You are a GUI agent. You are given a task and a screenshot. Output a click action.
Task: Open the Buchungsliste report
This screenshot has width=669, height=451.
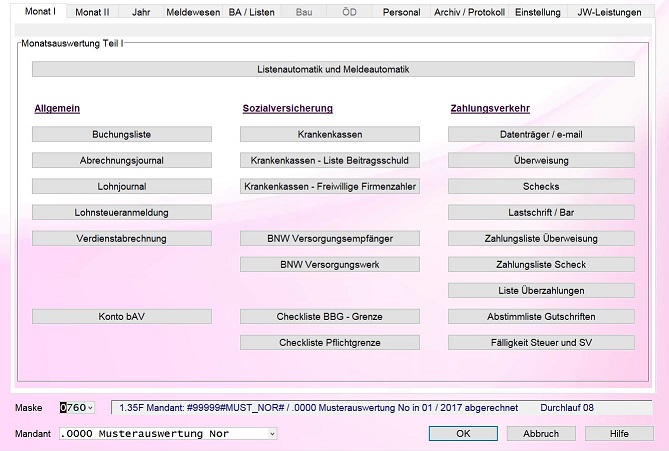(x=122, y=134)
